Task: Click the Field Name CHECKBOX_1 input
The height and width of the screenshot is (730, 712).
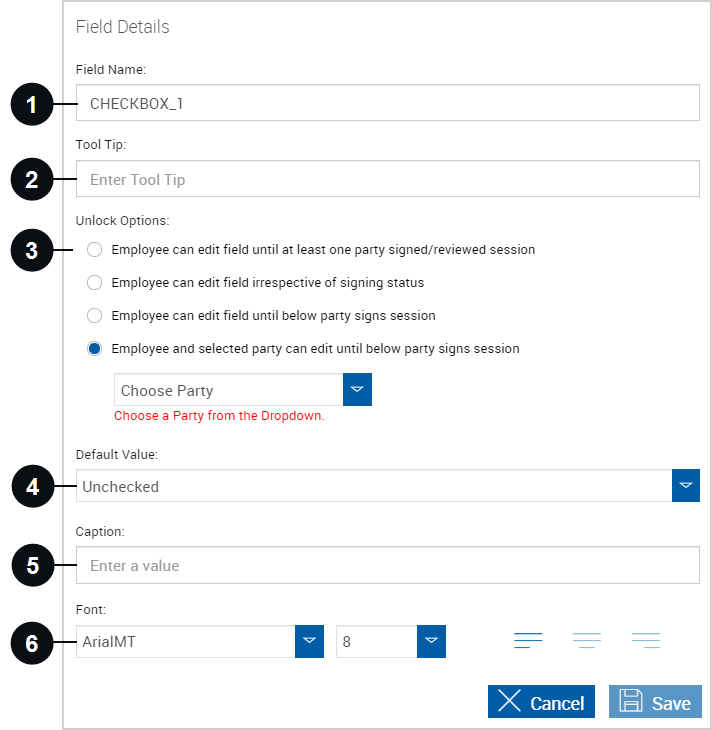Action: point(387,102)
